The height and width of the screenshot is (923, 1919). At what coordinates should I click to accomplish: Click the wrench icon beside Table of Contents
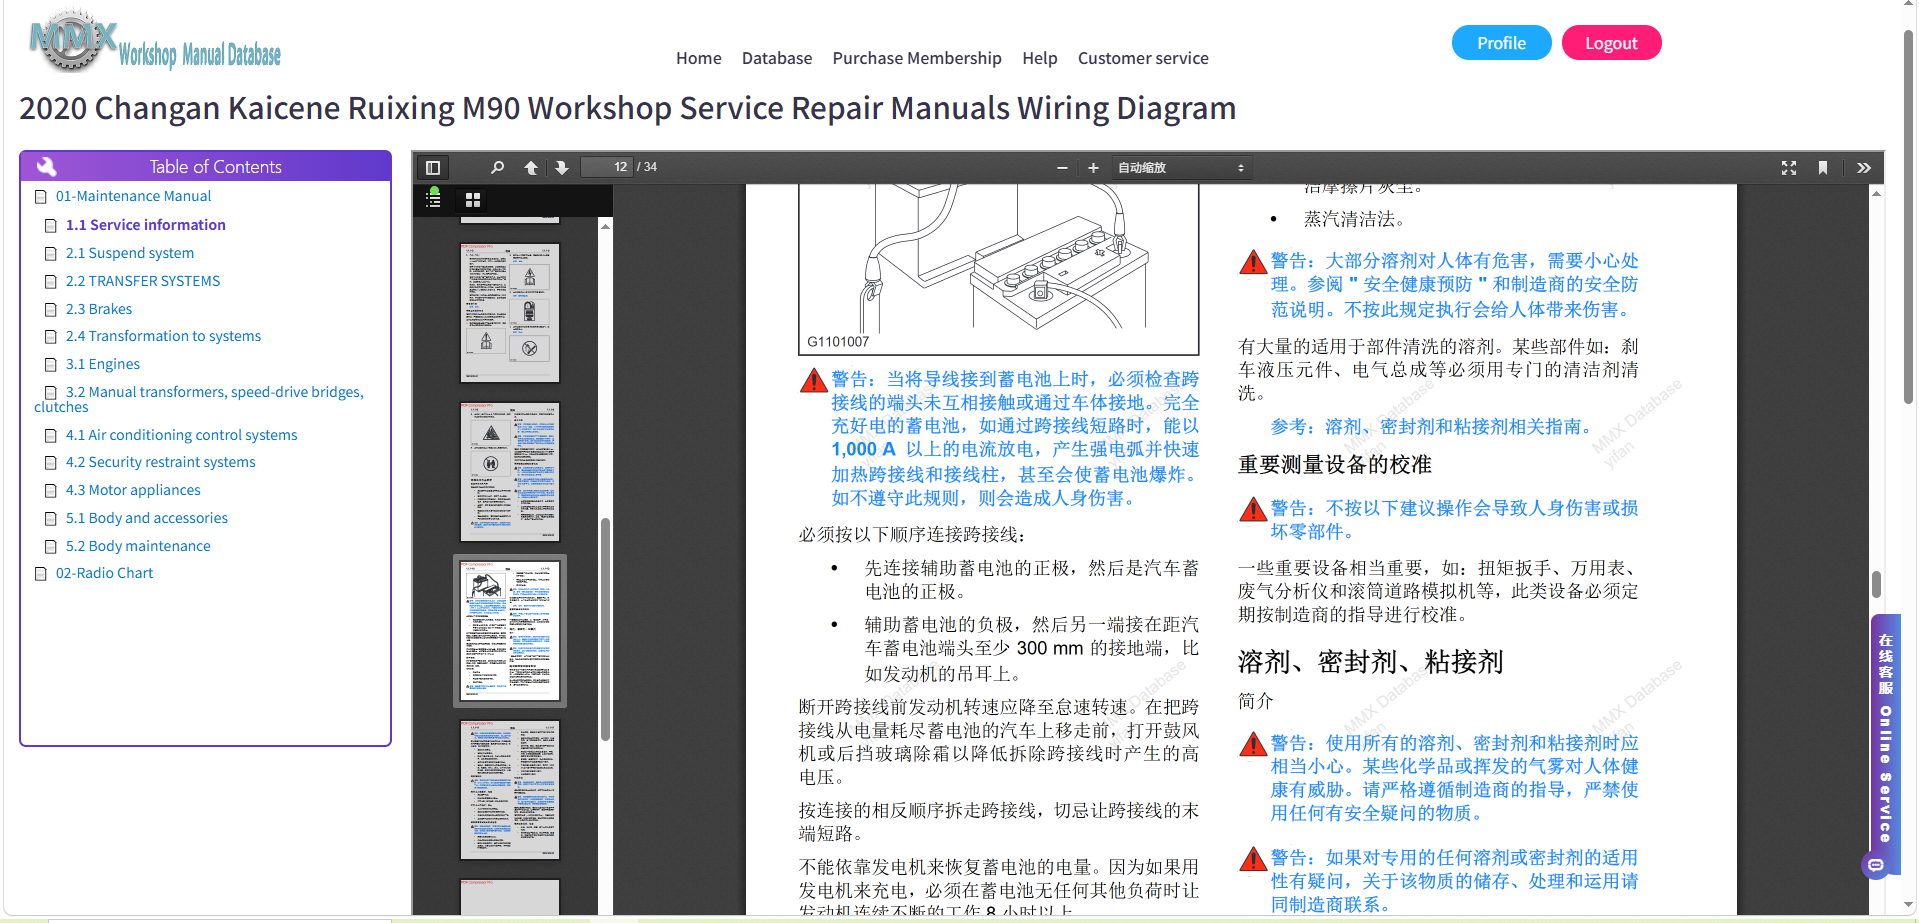pos(46,166)
